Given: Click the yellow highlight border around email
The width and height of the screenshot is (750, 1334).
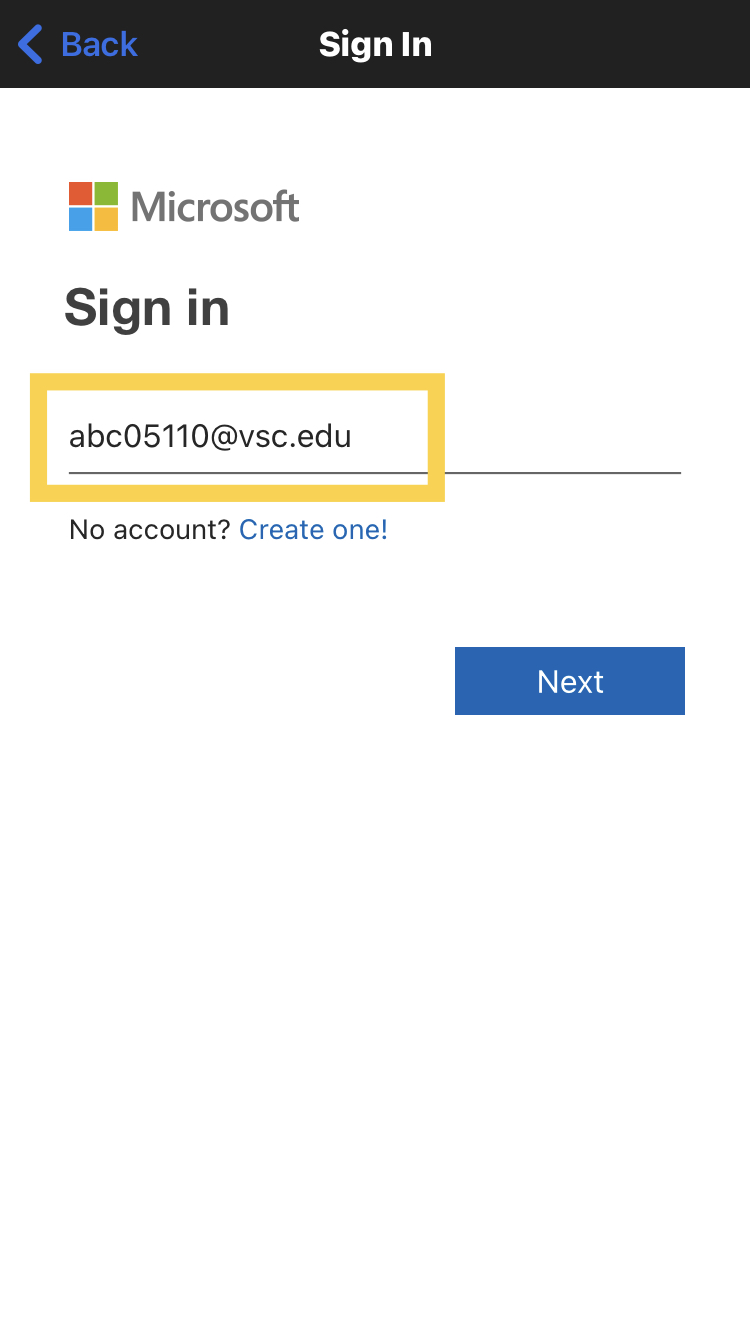Looking at the screenshot, I should coord(38,437).
